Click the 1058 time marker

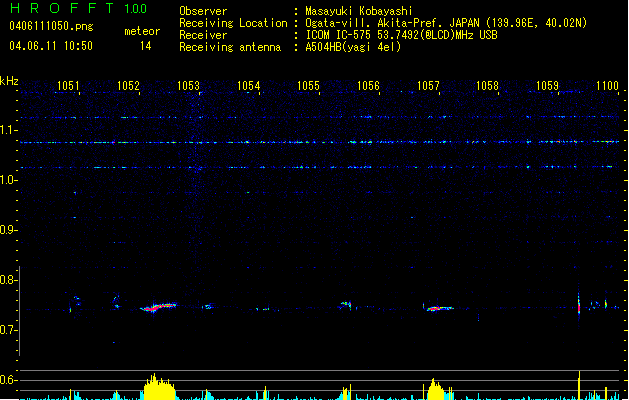(487, 85)
